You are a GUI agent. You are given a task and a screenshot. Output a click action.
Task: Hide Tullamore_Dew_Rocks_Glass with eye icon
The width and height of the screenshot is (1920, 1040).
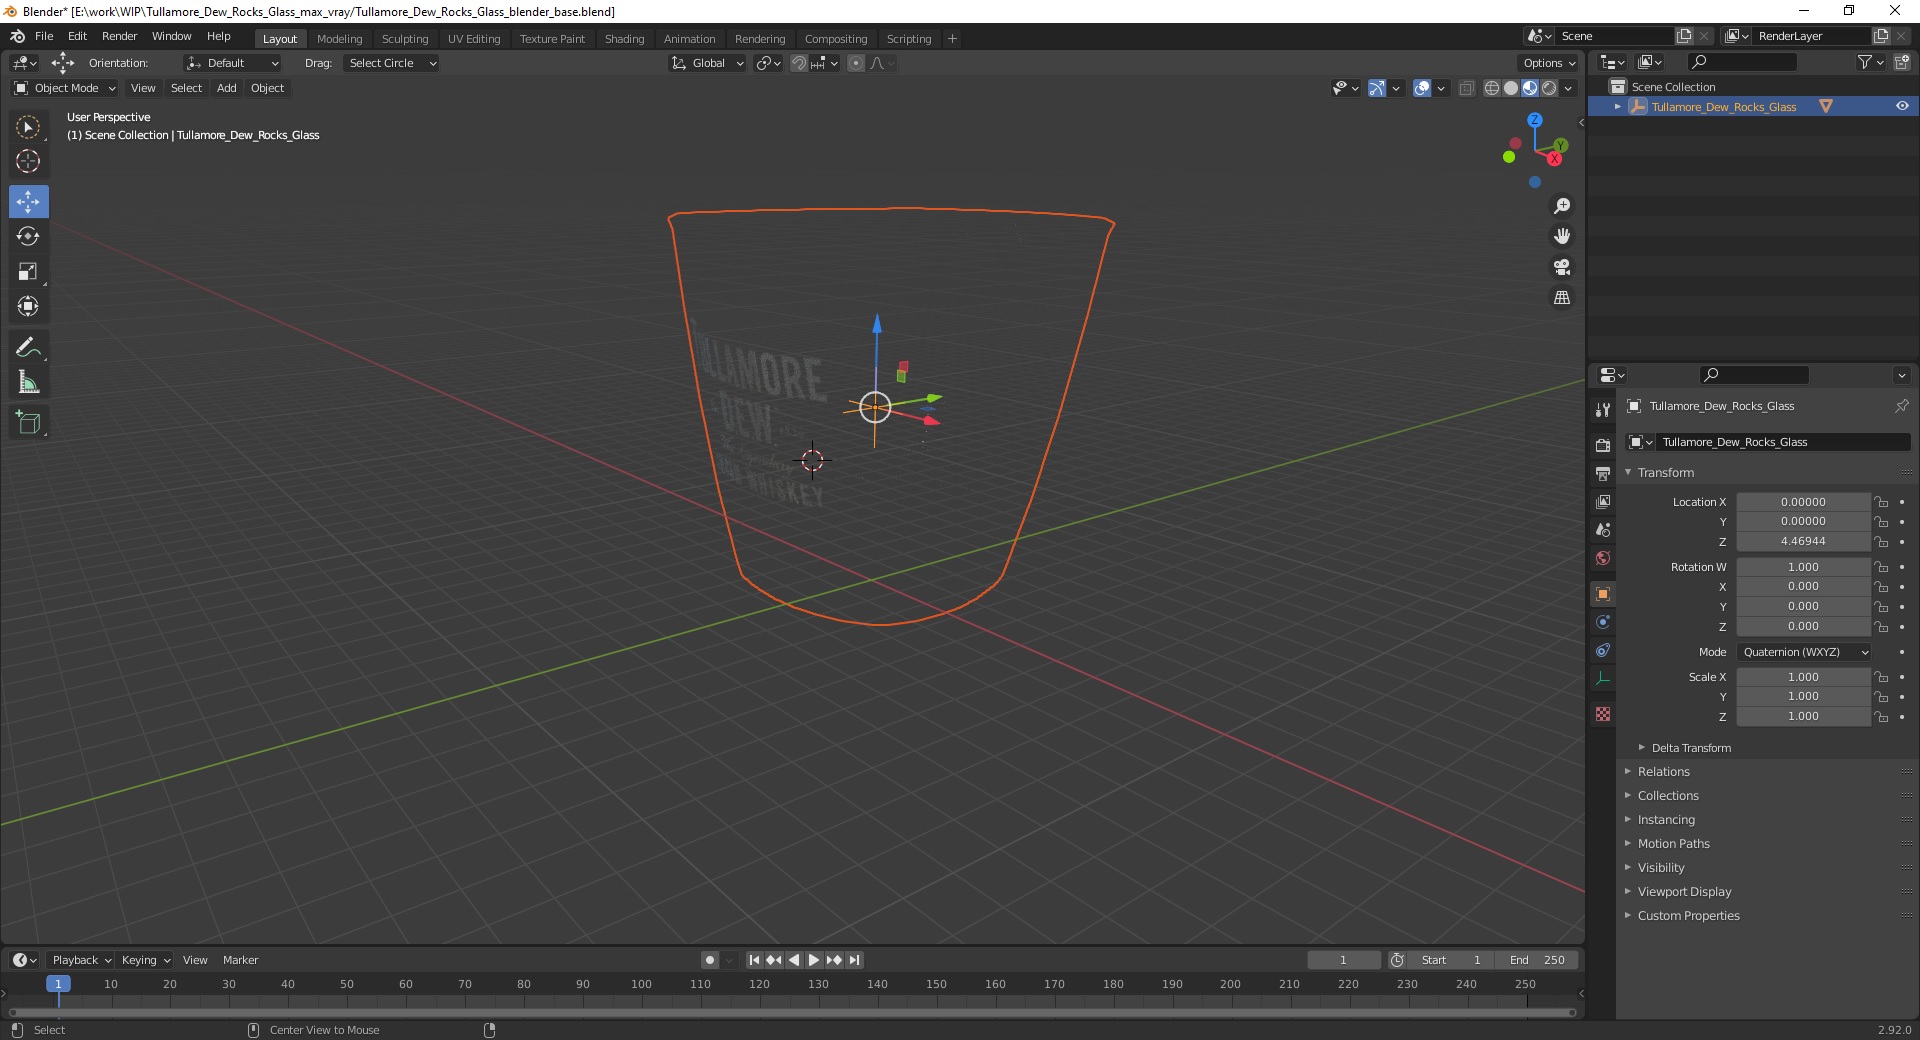tap(1902, 106)
